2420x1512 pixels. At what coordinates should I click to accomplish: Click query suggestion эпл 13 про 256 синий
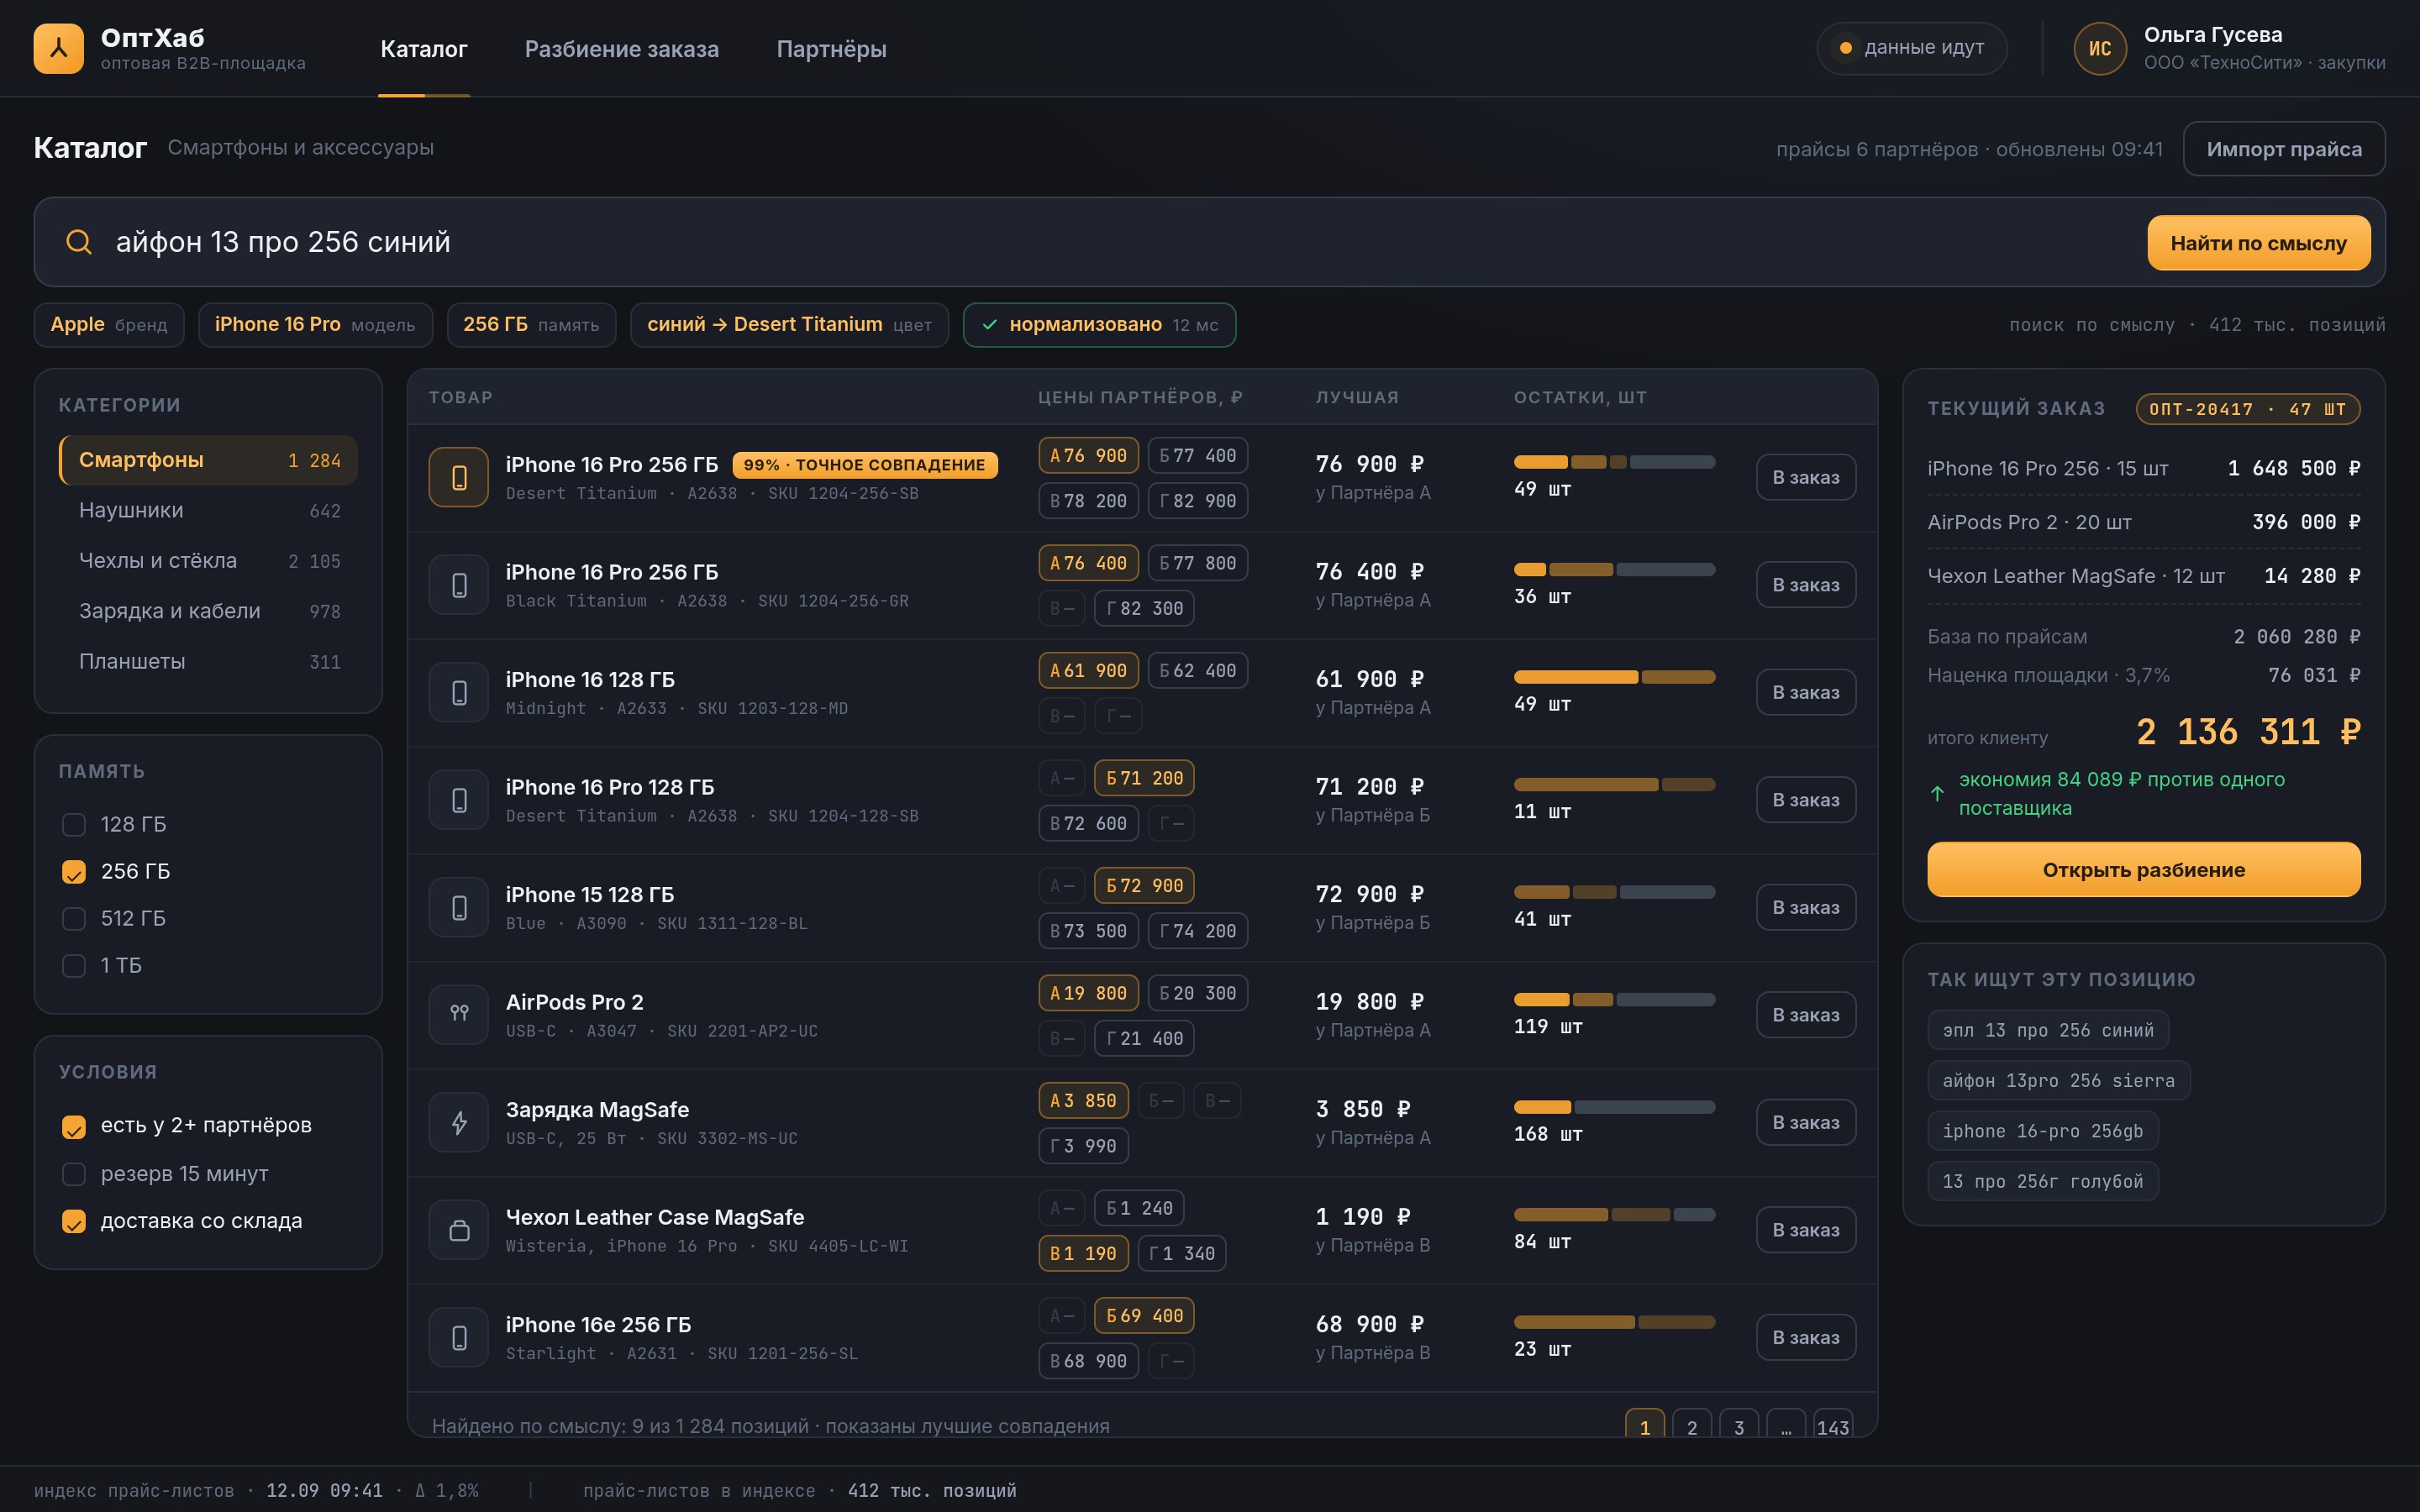2048,1030
